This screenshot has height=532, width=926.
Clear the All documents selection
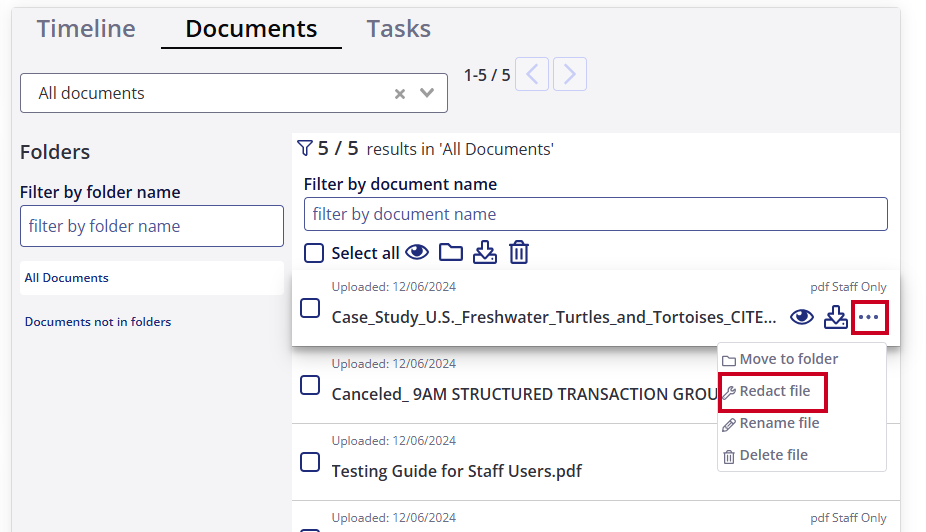pyautogui.click(x=400, y=93)
